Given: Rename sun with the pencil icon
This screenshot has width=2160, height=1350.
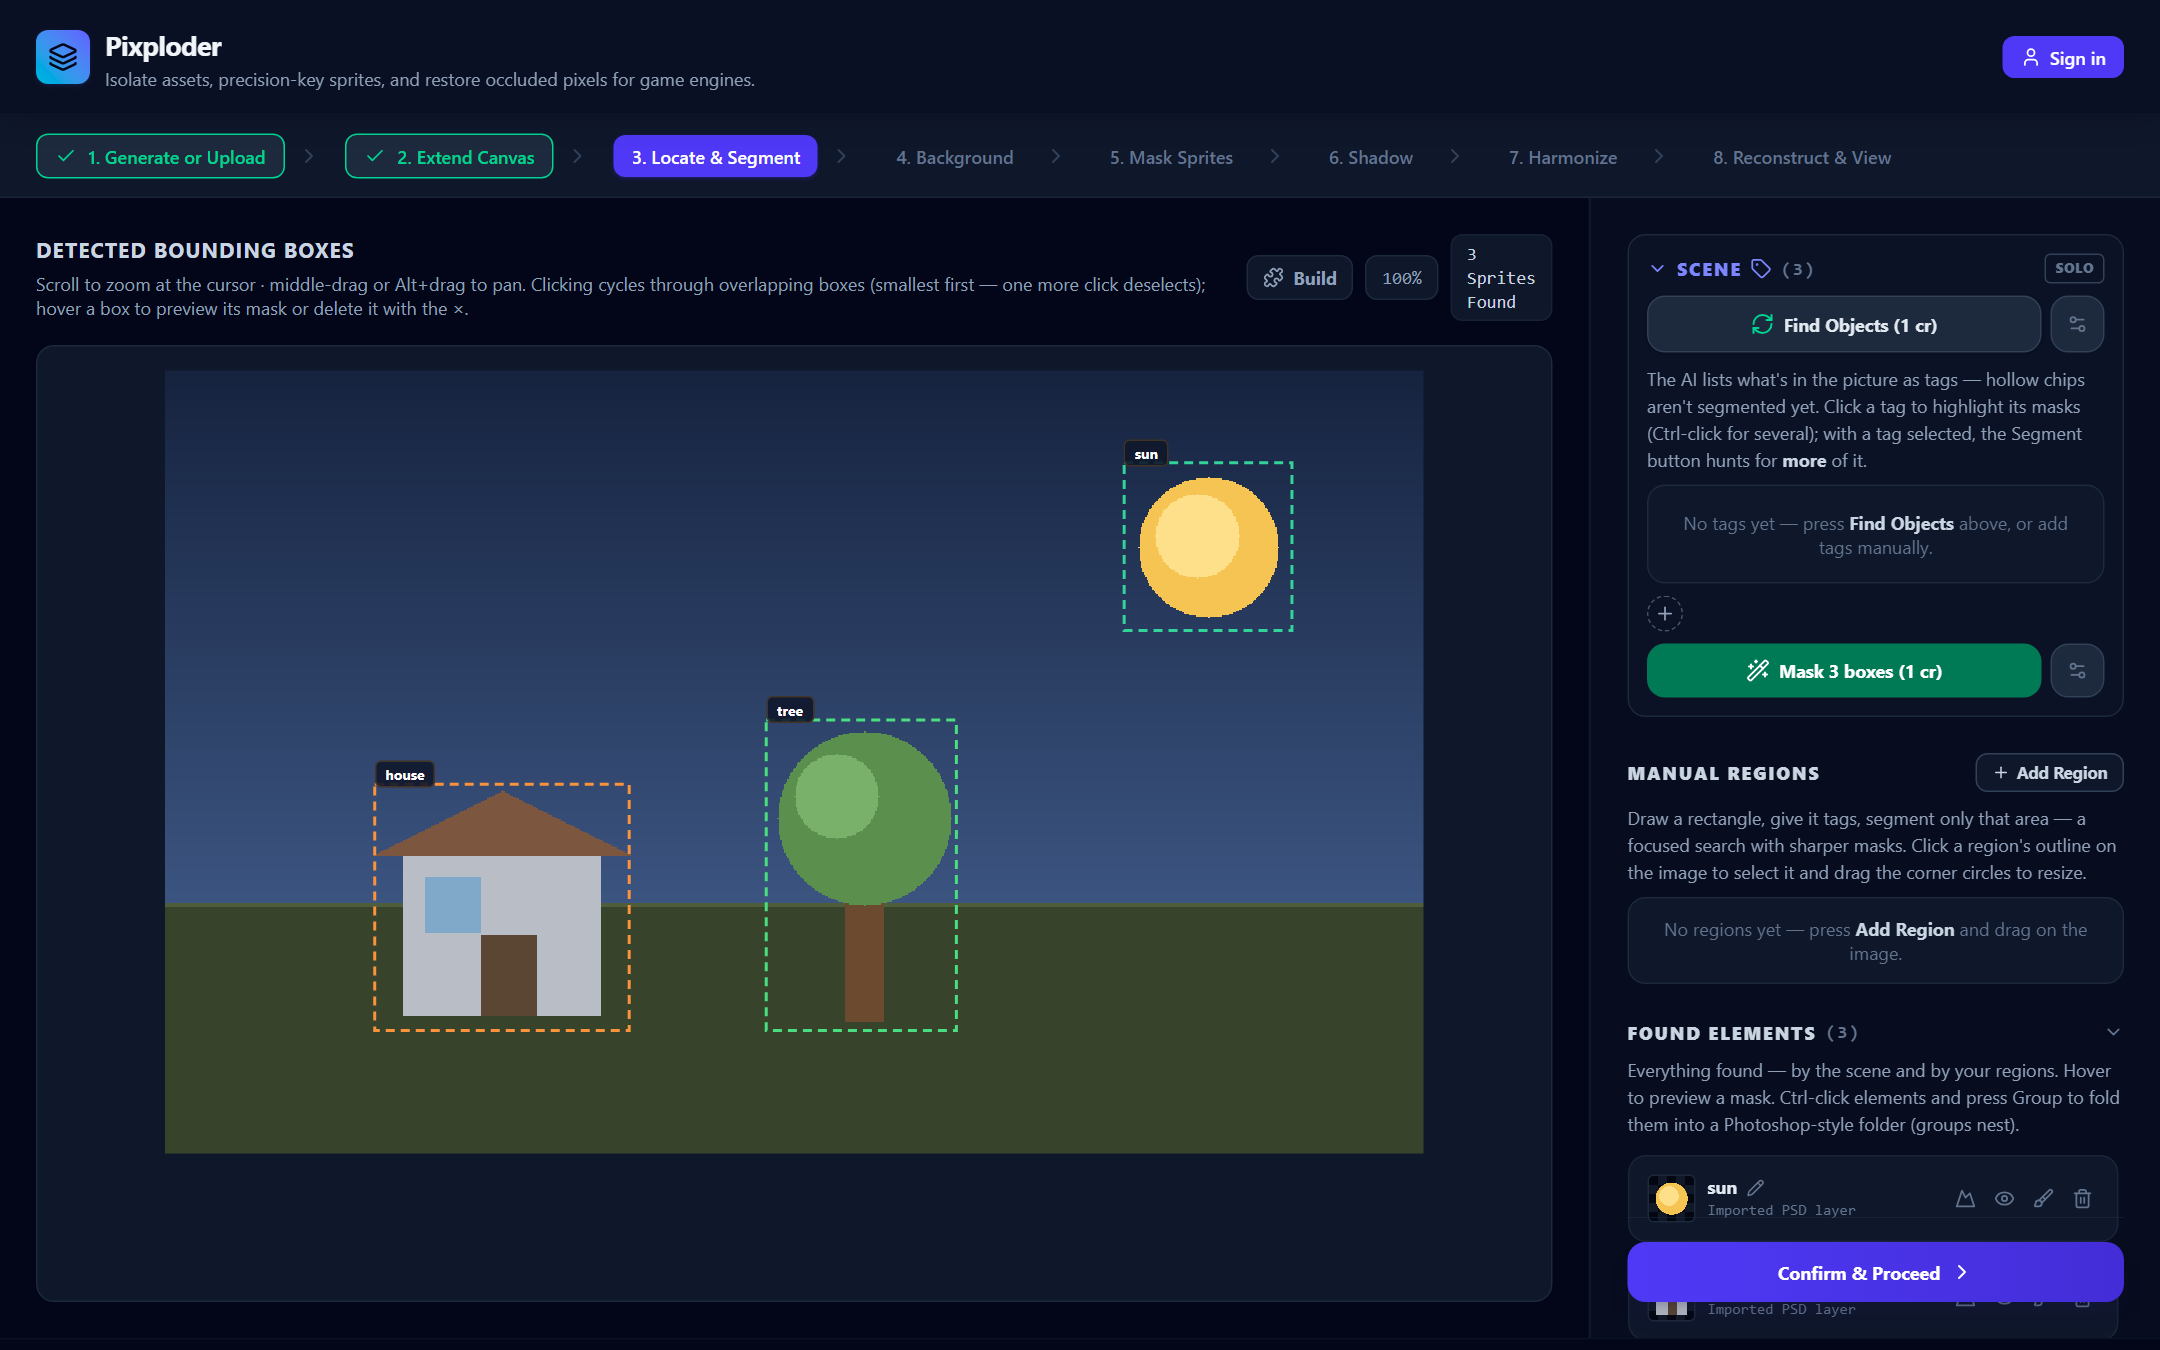Looking at the screenshot, I should [x=1756, y=1188].
